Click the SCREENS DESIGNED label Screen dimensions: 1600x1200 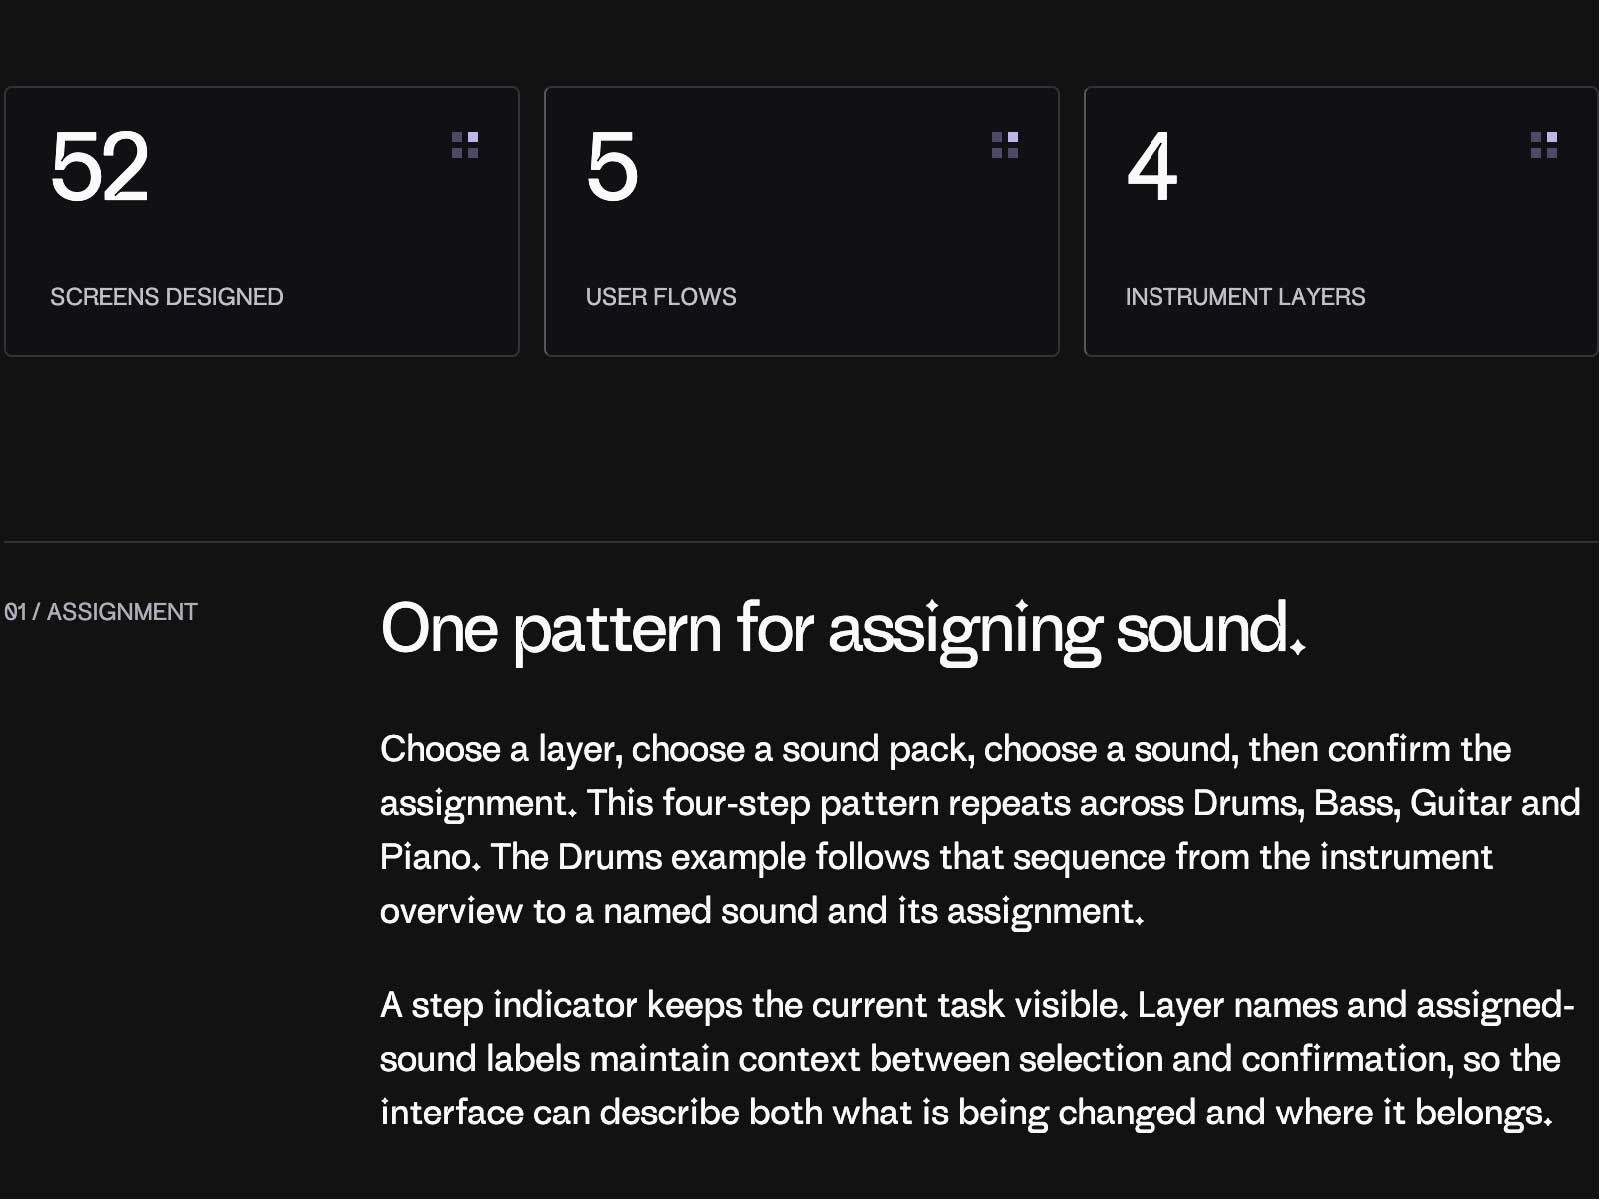point(167,297)
